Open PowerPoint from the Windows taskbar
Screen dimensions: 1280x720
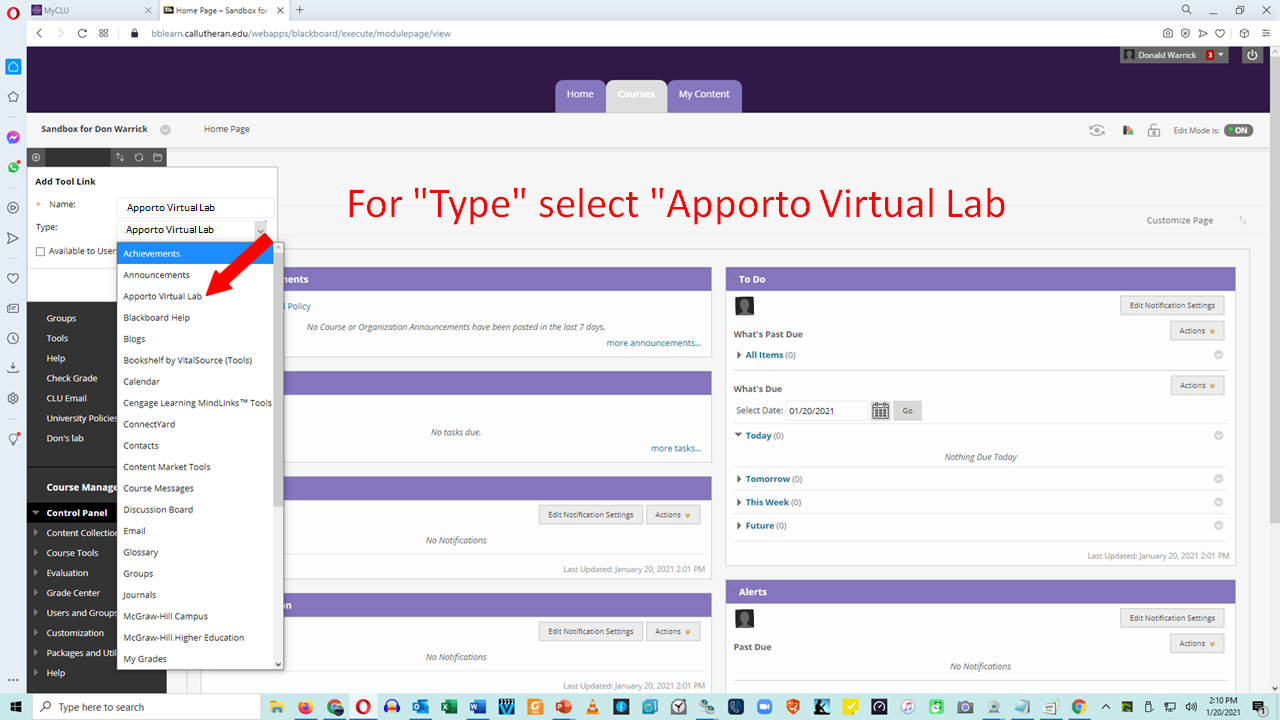562,707
